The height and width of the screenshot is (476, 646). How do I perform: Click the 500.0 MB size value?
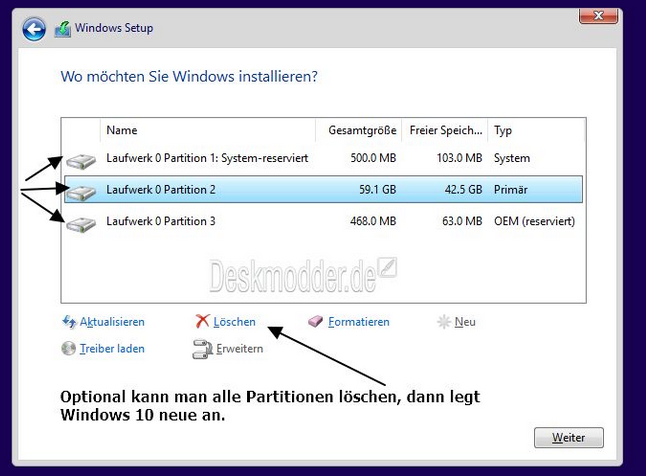tap(373, 158)
